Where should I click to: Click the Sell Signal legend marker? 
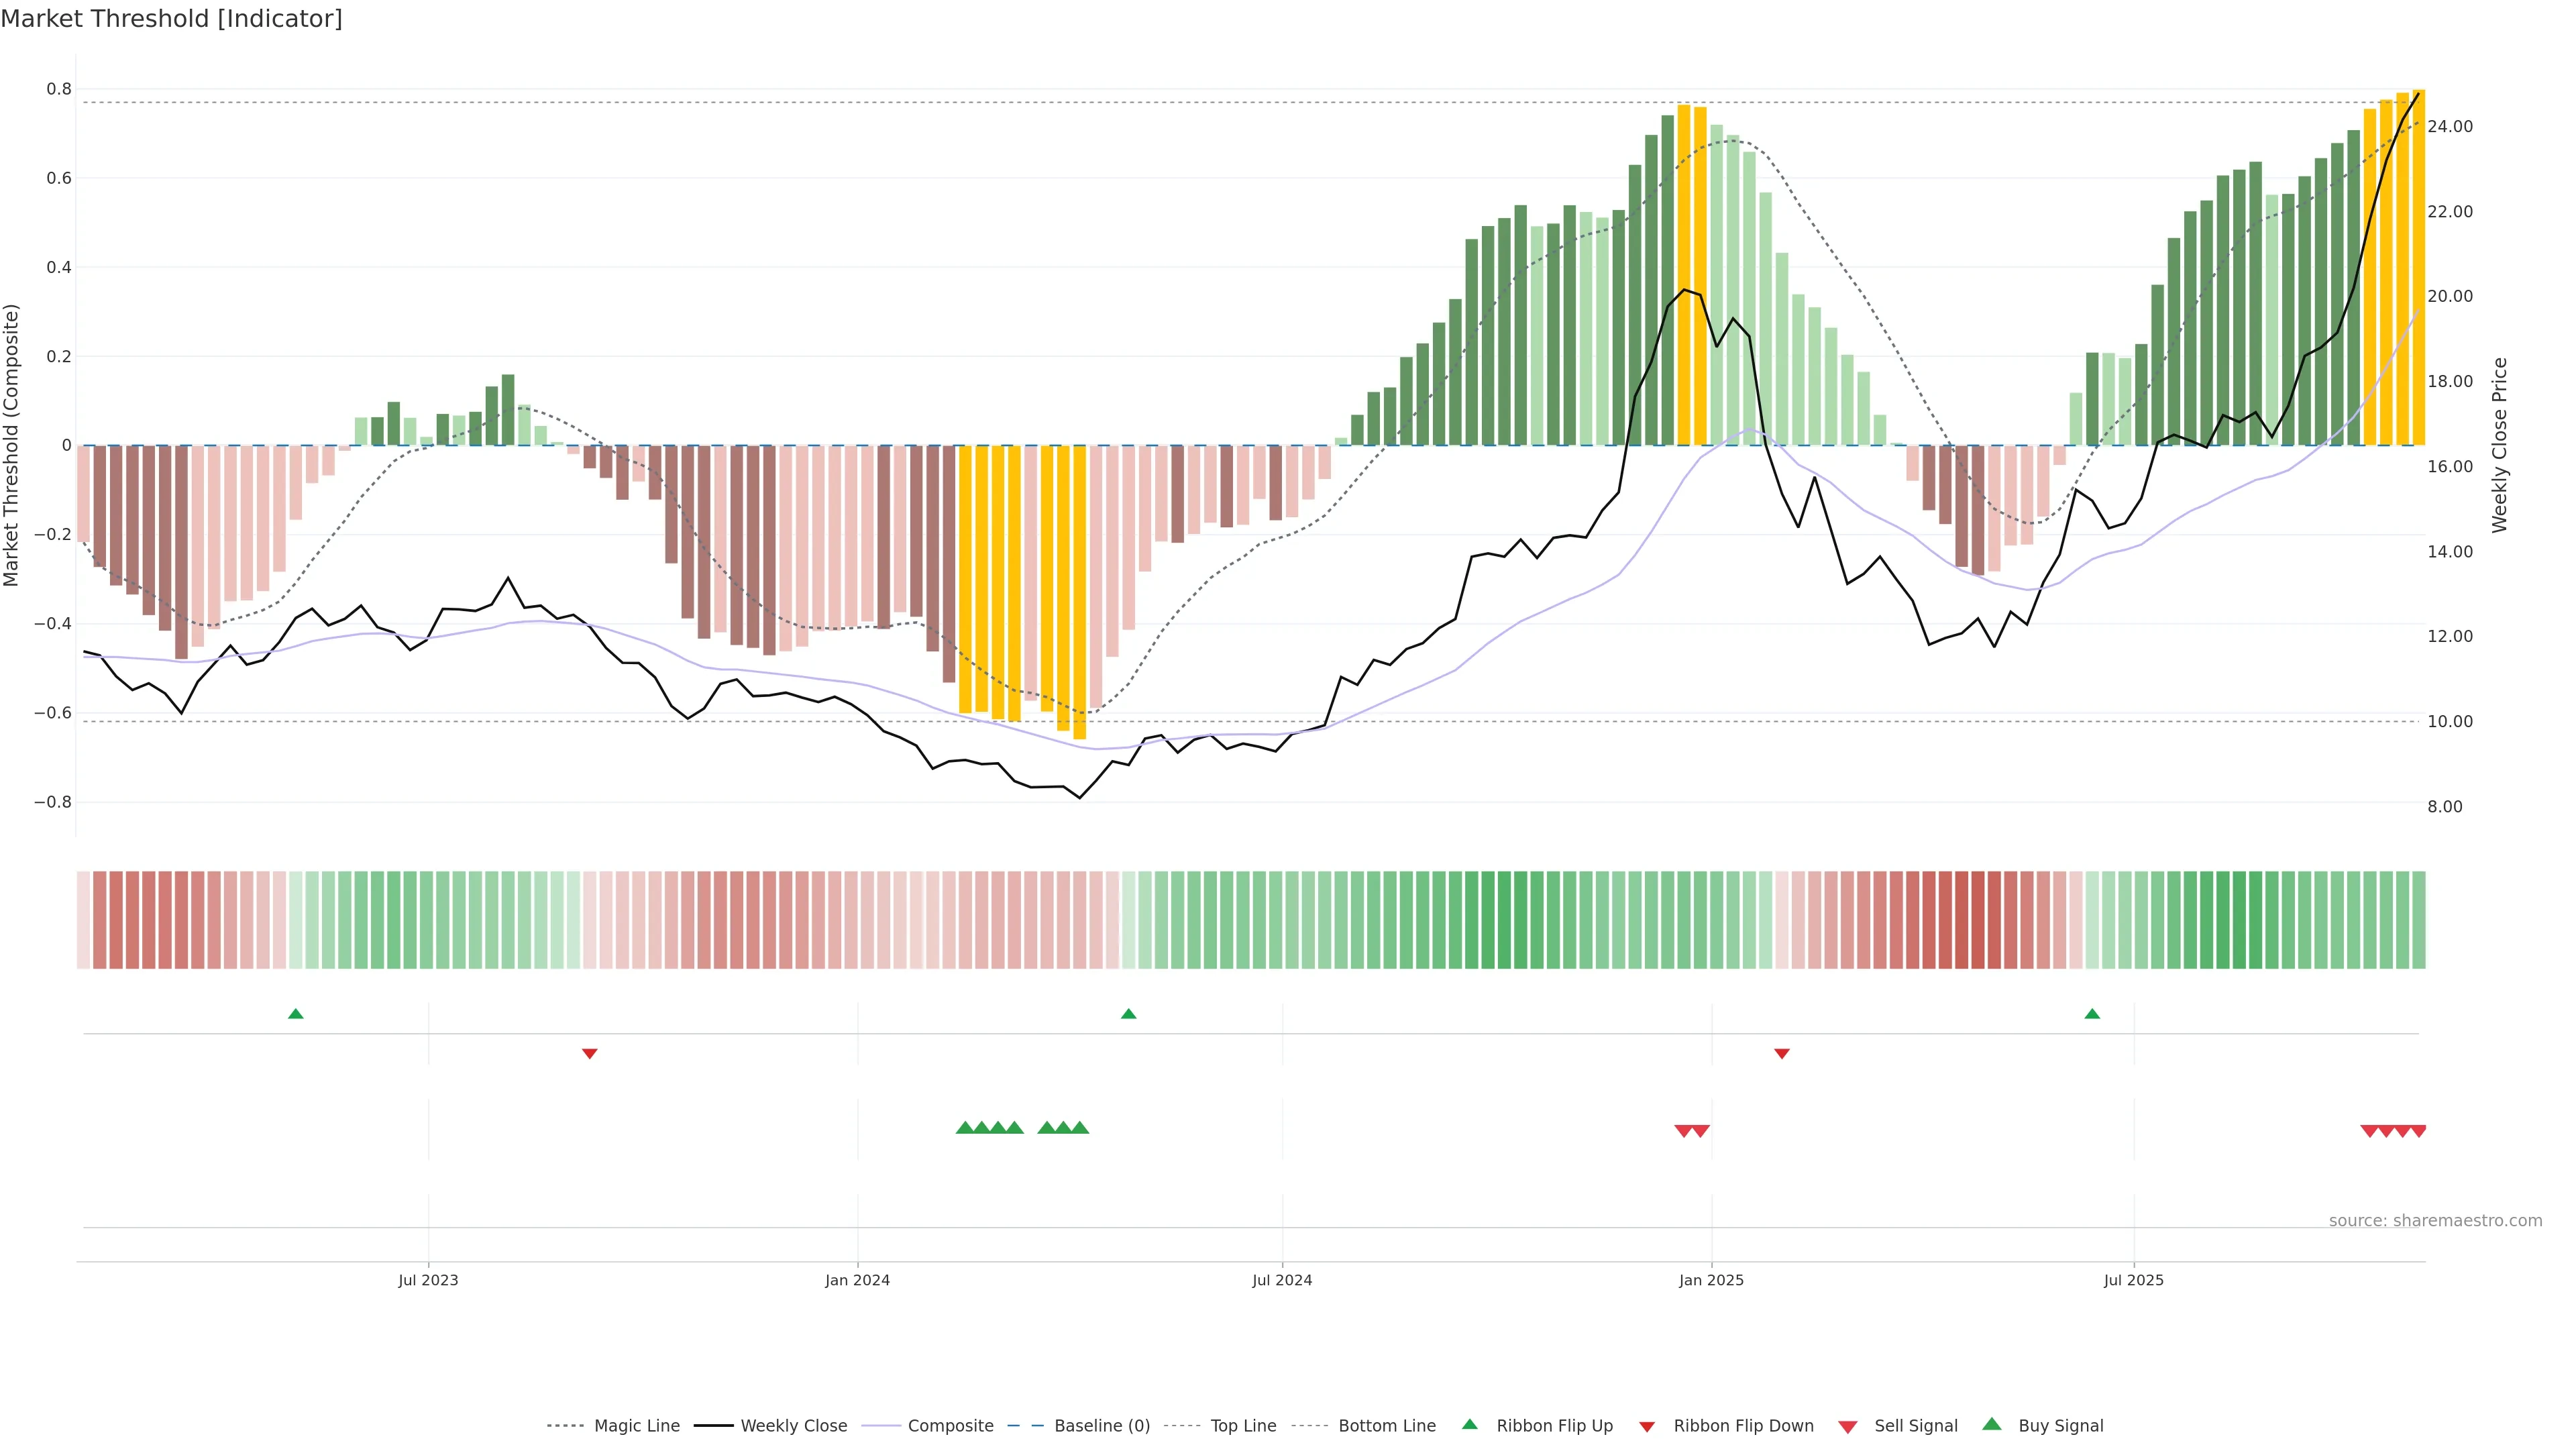1847,1426
